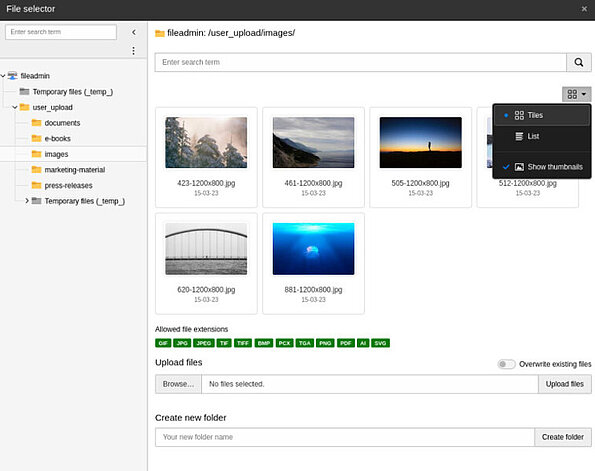Select the marketing-material folder

pos(75,170)
